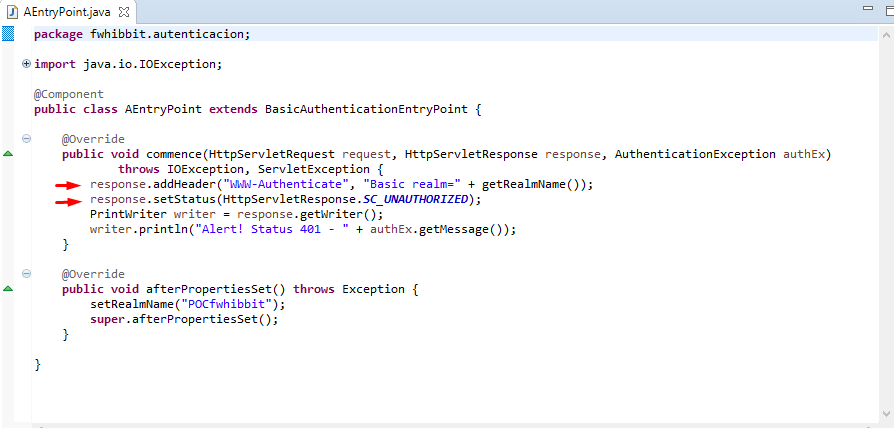This screenshot has width=894, height=428.
Task: Click override marker beside afterPropertiesSet method
Action: click(8, 289)
